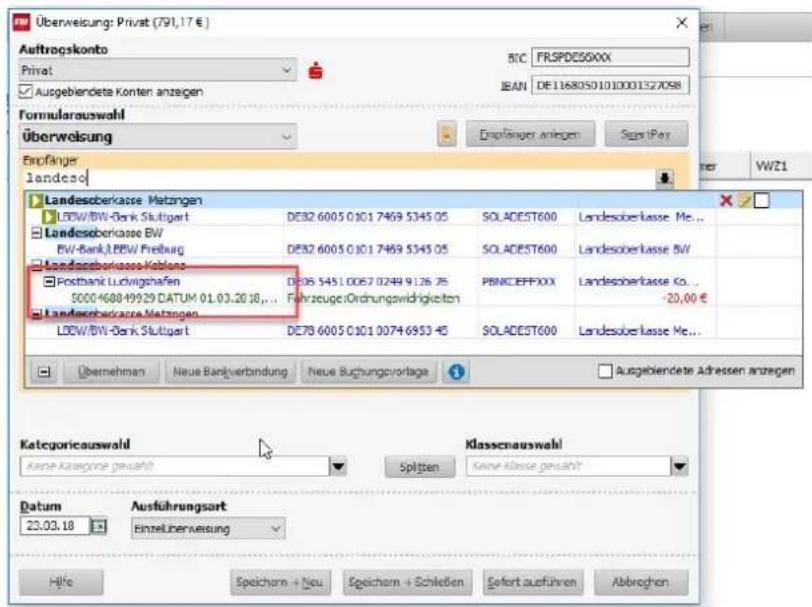Open the calendar picker next to Datum
Screen dimensions: 812x607
(x=98, y=527)
